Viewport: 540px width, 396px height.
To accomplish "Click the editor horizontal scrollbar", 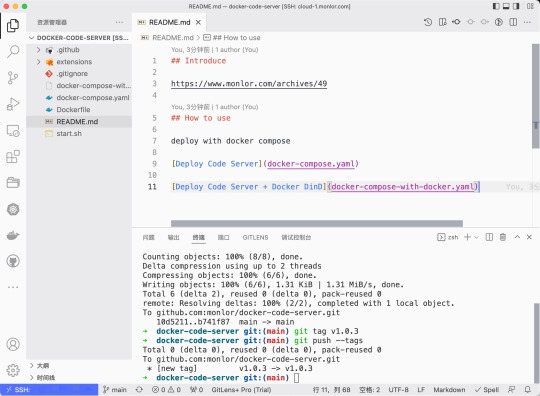I will click(317, 223).
